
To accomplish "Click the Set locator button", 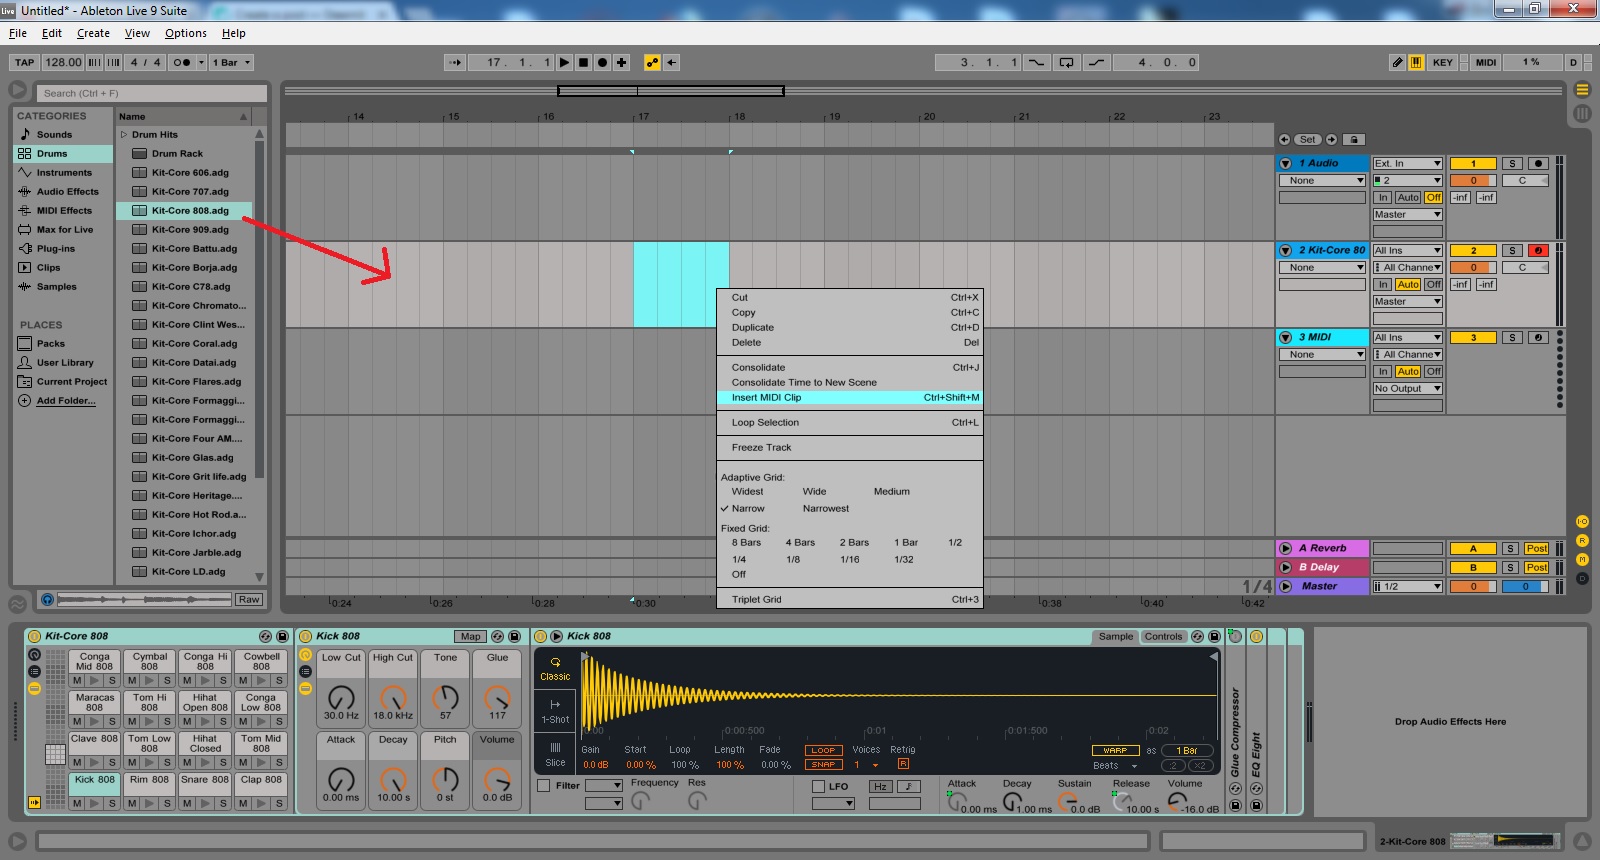I will 1307,139.
